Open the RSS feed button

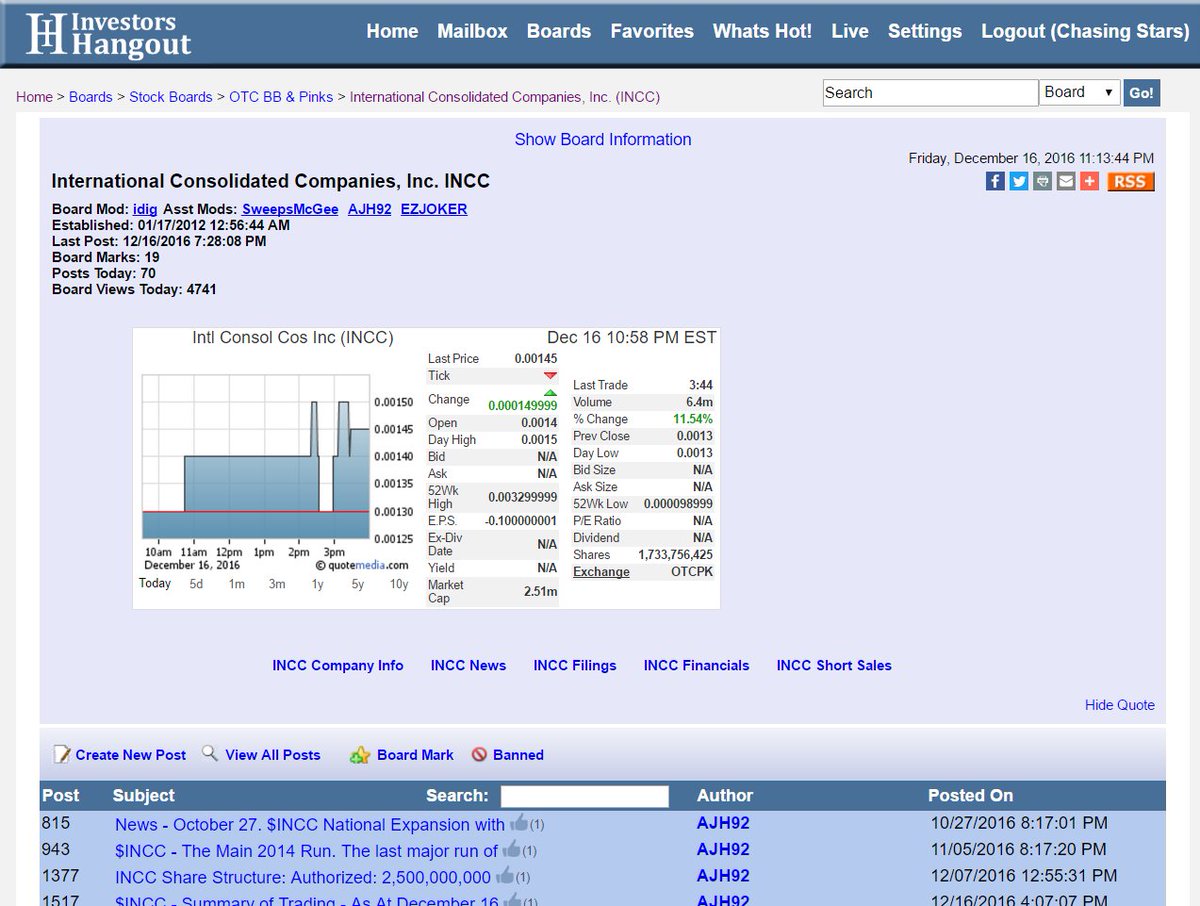1130,181
